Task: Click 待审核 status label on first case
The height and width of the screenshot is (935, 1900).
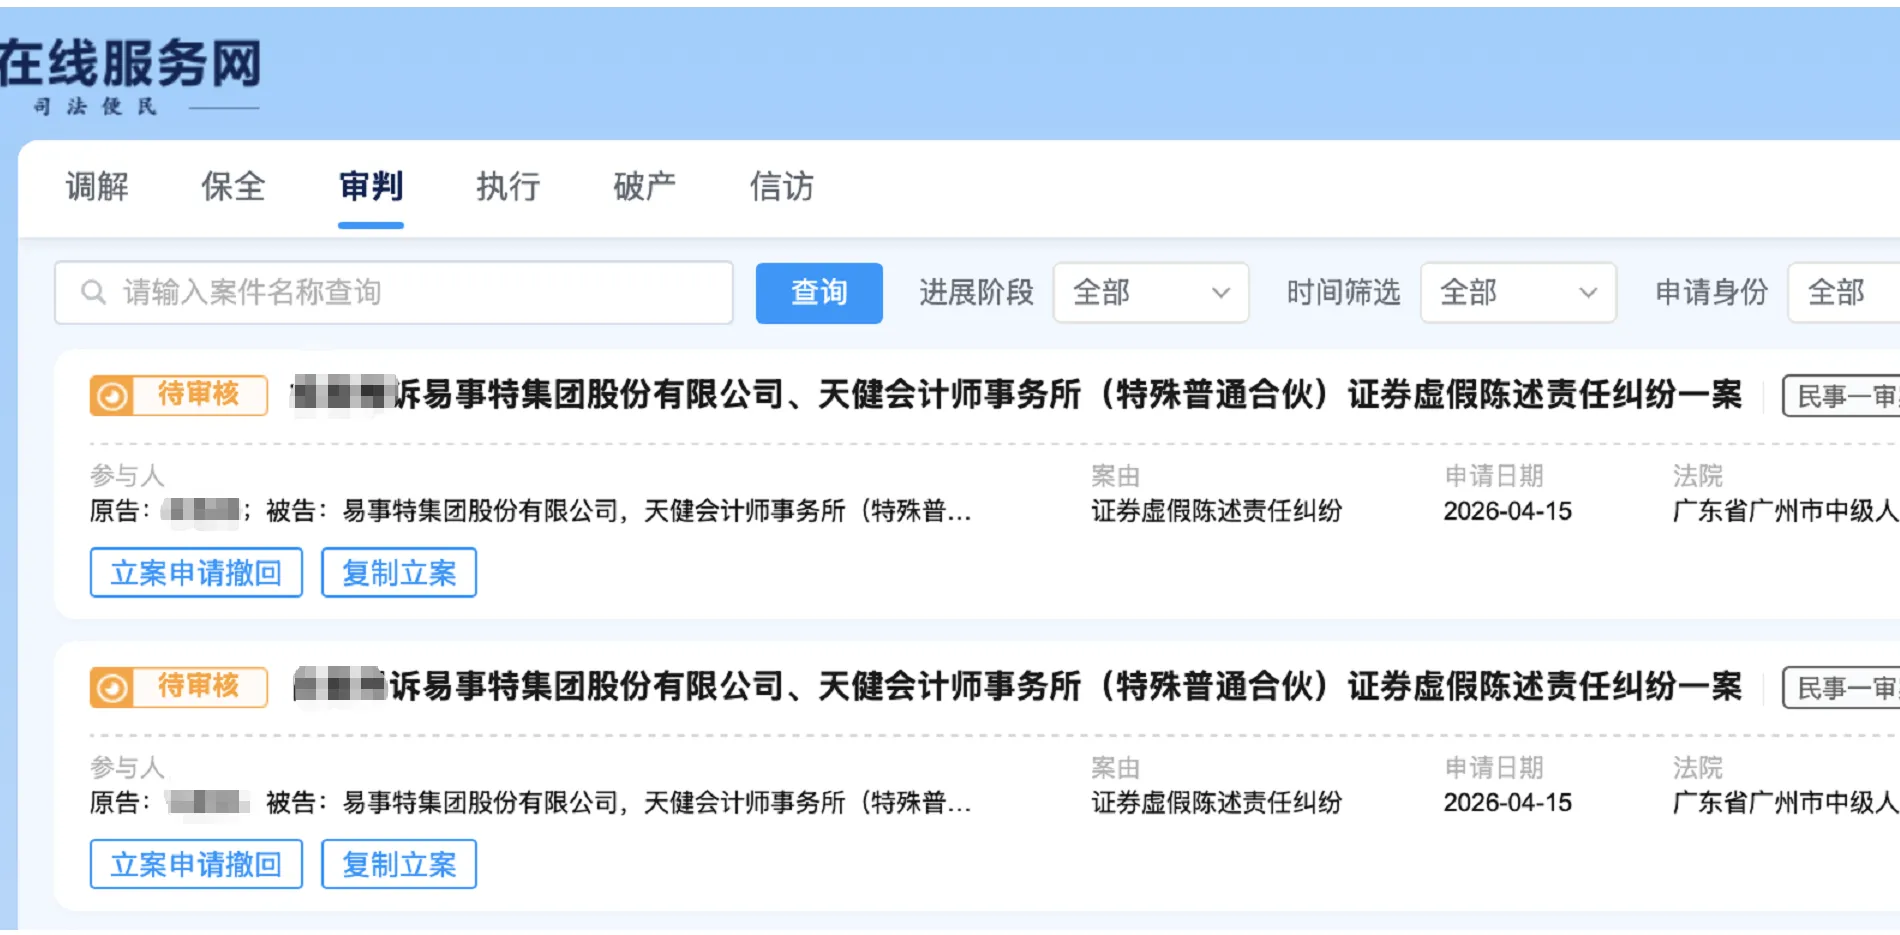Action: [x=199, y=394]
